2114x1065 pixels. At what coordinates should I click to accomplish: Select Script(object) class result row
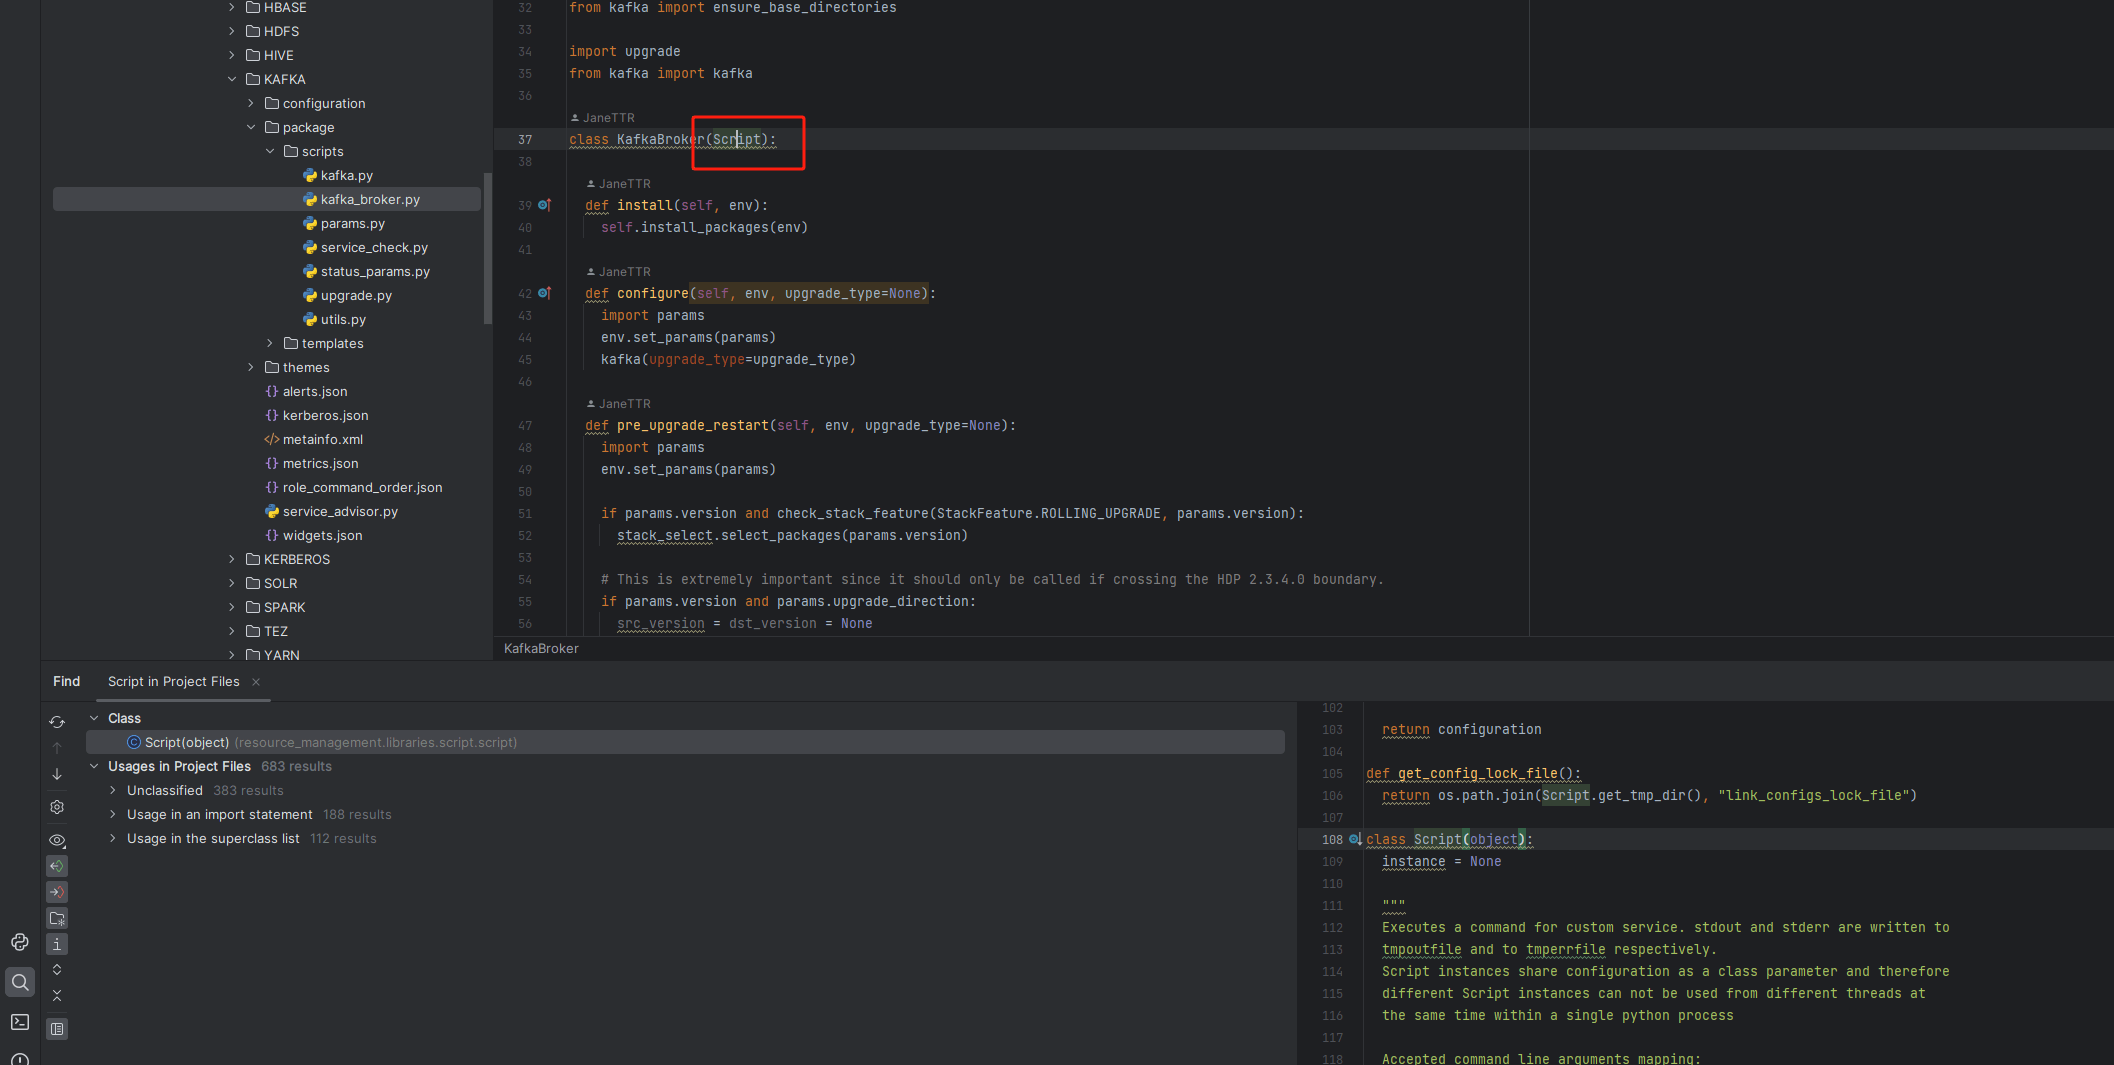click(x=685, y=742)
